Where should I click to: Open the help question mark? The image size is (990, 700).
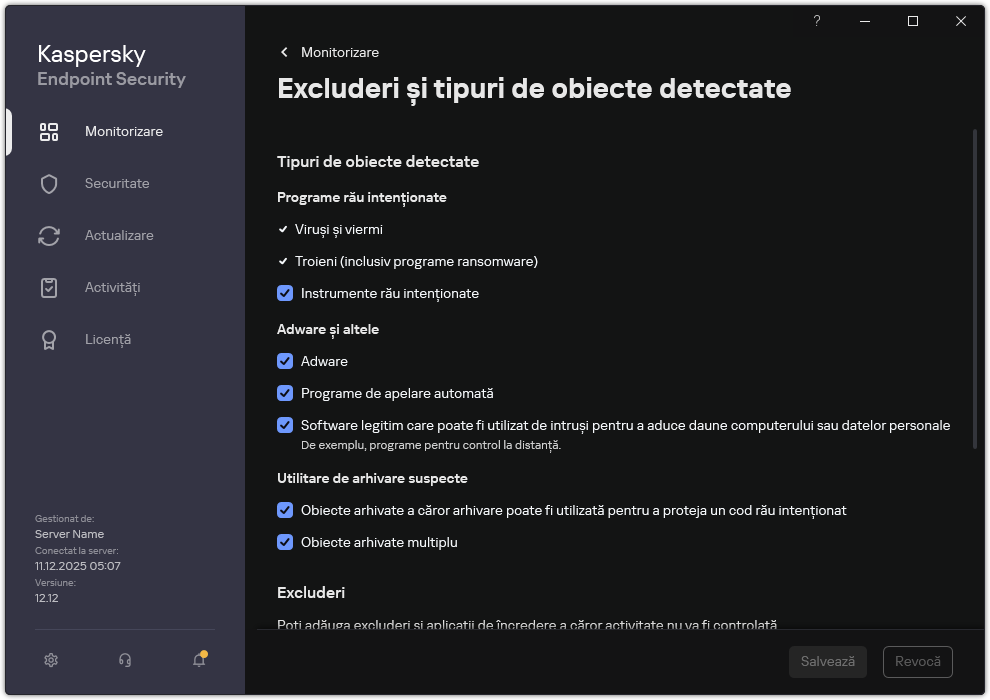[816, 21]
